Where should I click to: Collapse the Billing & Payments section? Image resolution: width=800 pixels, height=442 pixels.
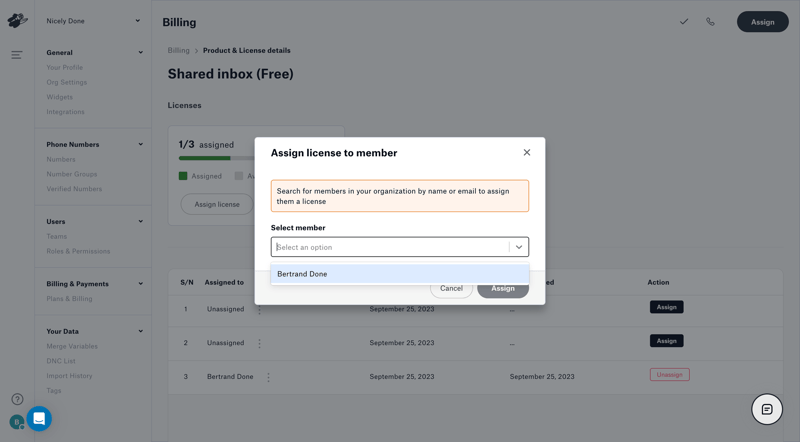[140, 284]
